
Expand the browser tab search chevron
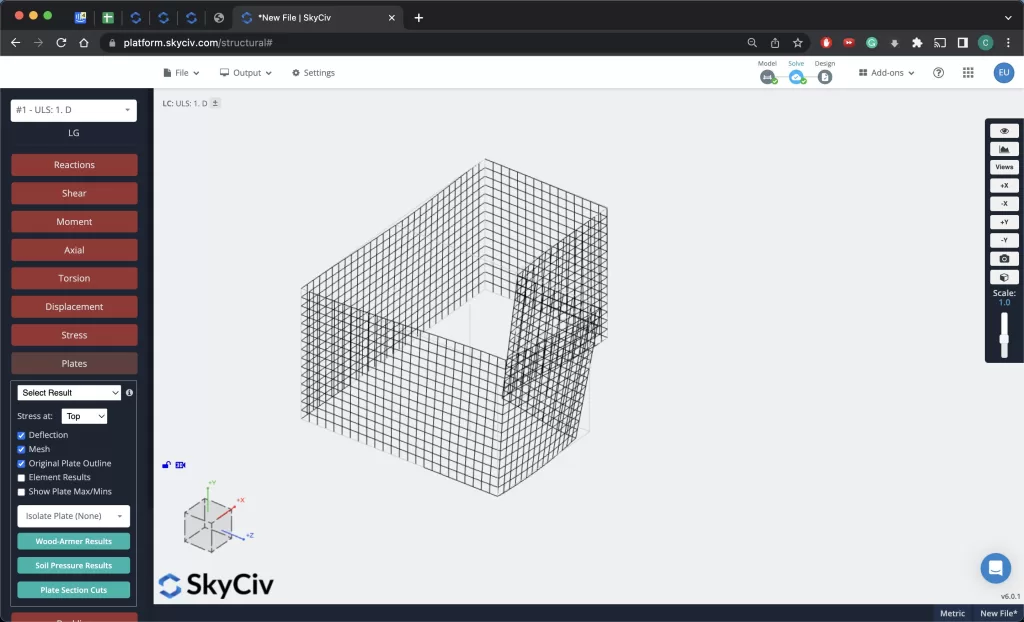point(1008,18)
